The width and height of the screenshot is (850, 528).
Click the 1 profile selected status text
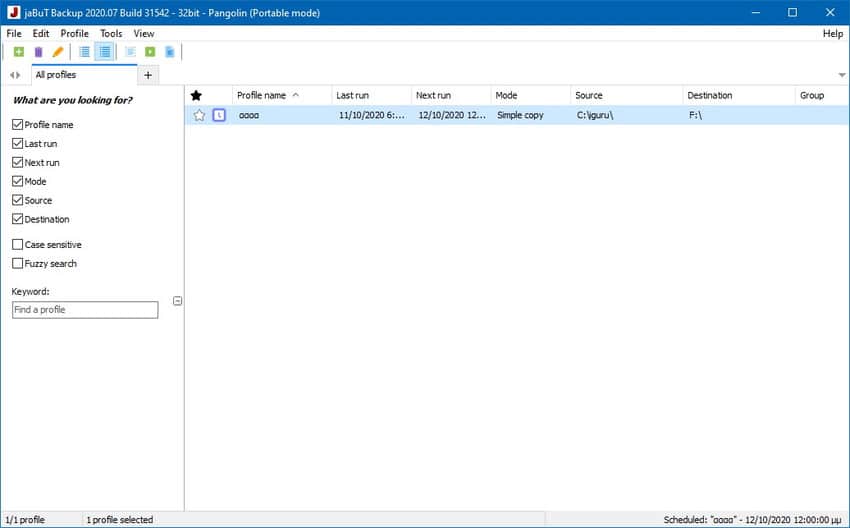tap(119, 519)
